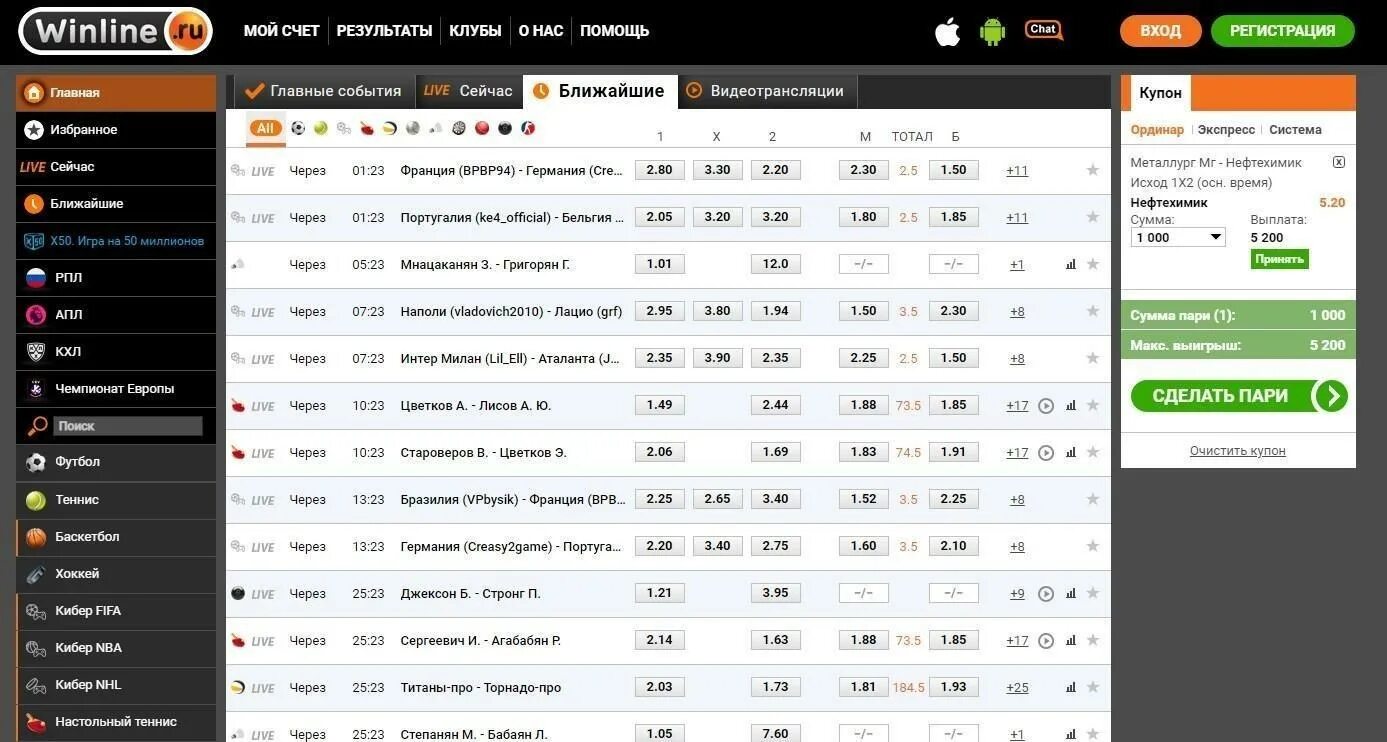The width and height of the screenshot is (1387, 742).
Task: Open РПЛ league in sidebar
Action: click(116, 278)
